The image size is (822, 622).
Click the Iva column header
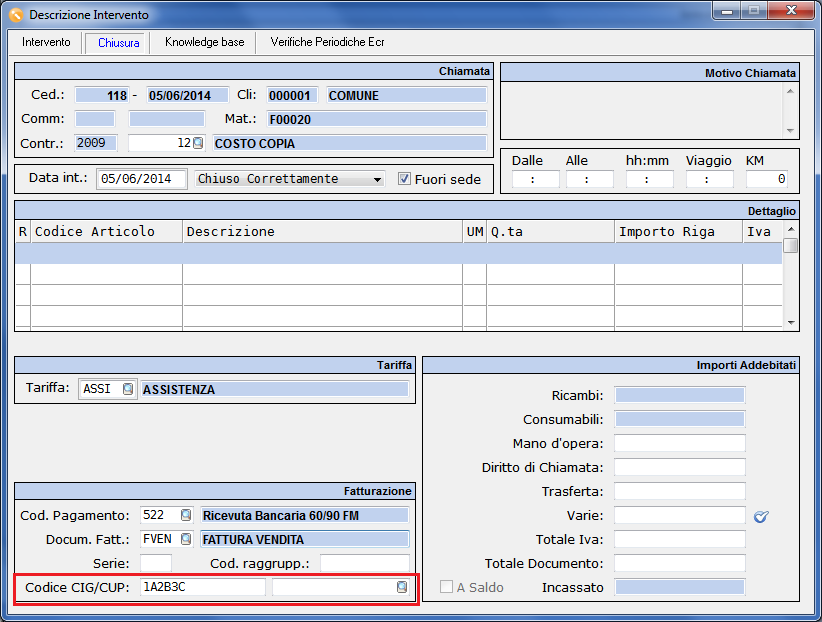pyautogui.click(x=763, y=231)
